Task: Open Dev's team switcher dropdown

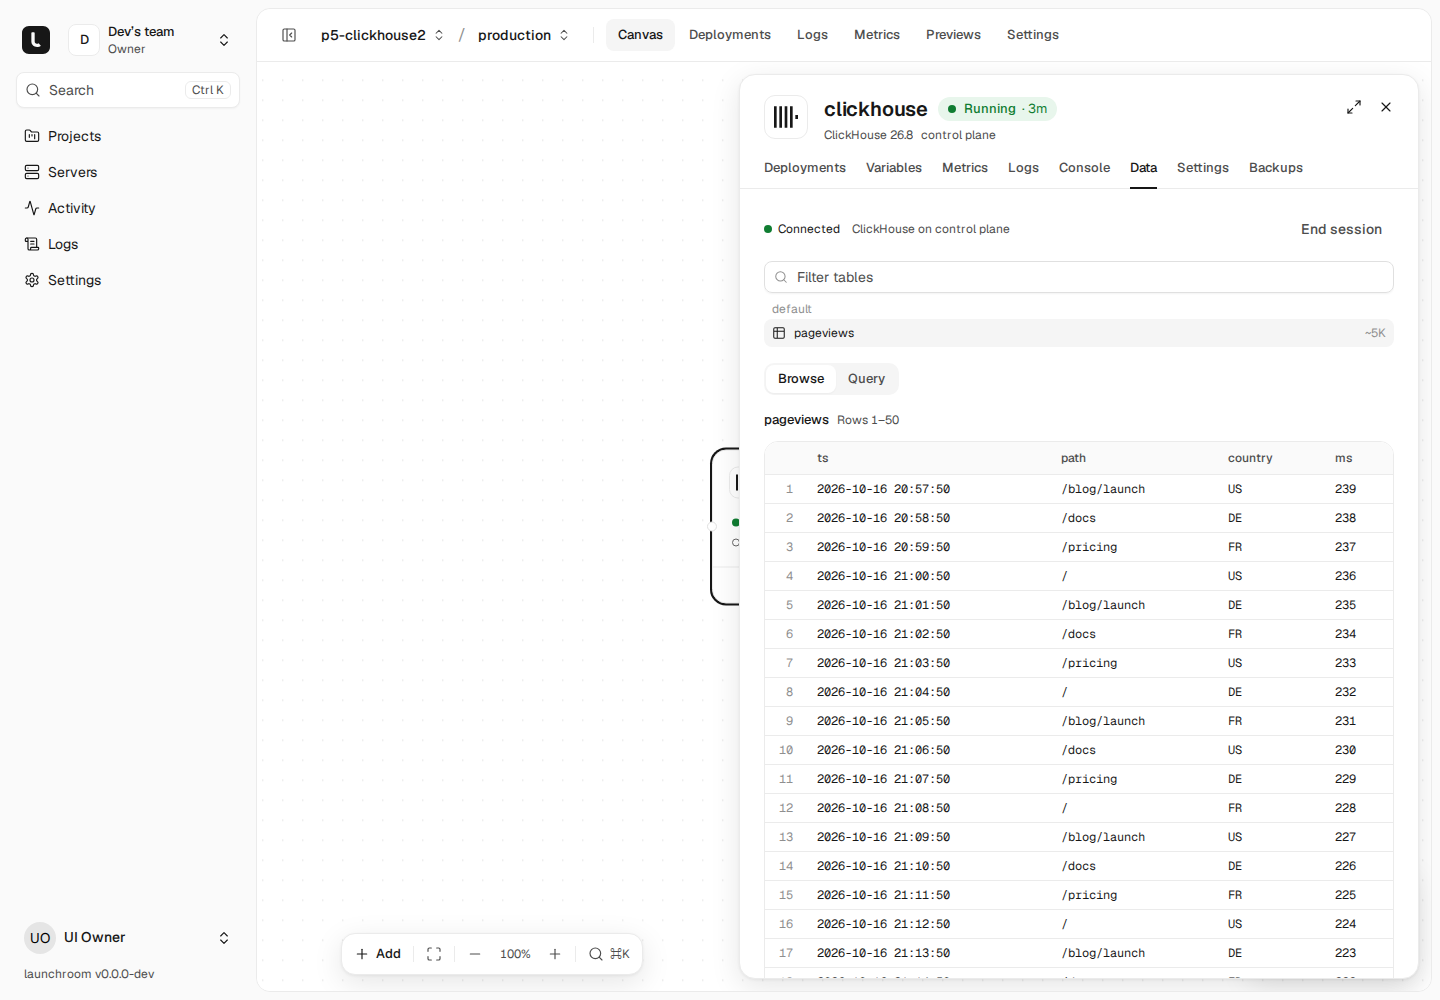Action: point(153,40)
